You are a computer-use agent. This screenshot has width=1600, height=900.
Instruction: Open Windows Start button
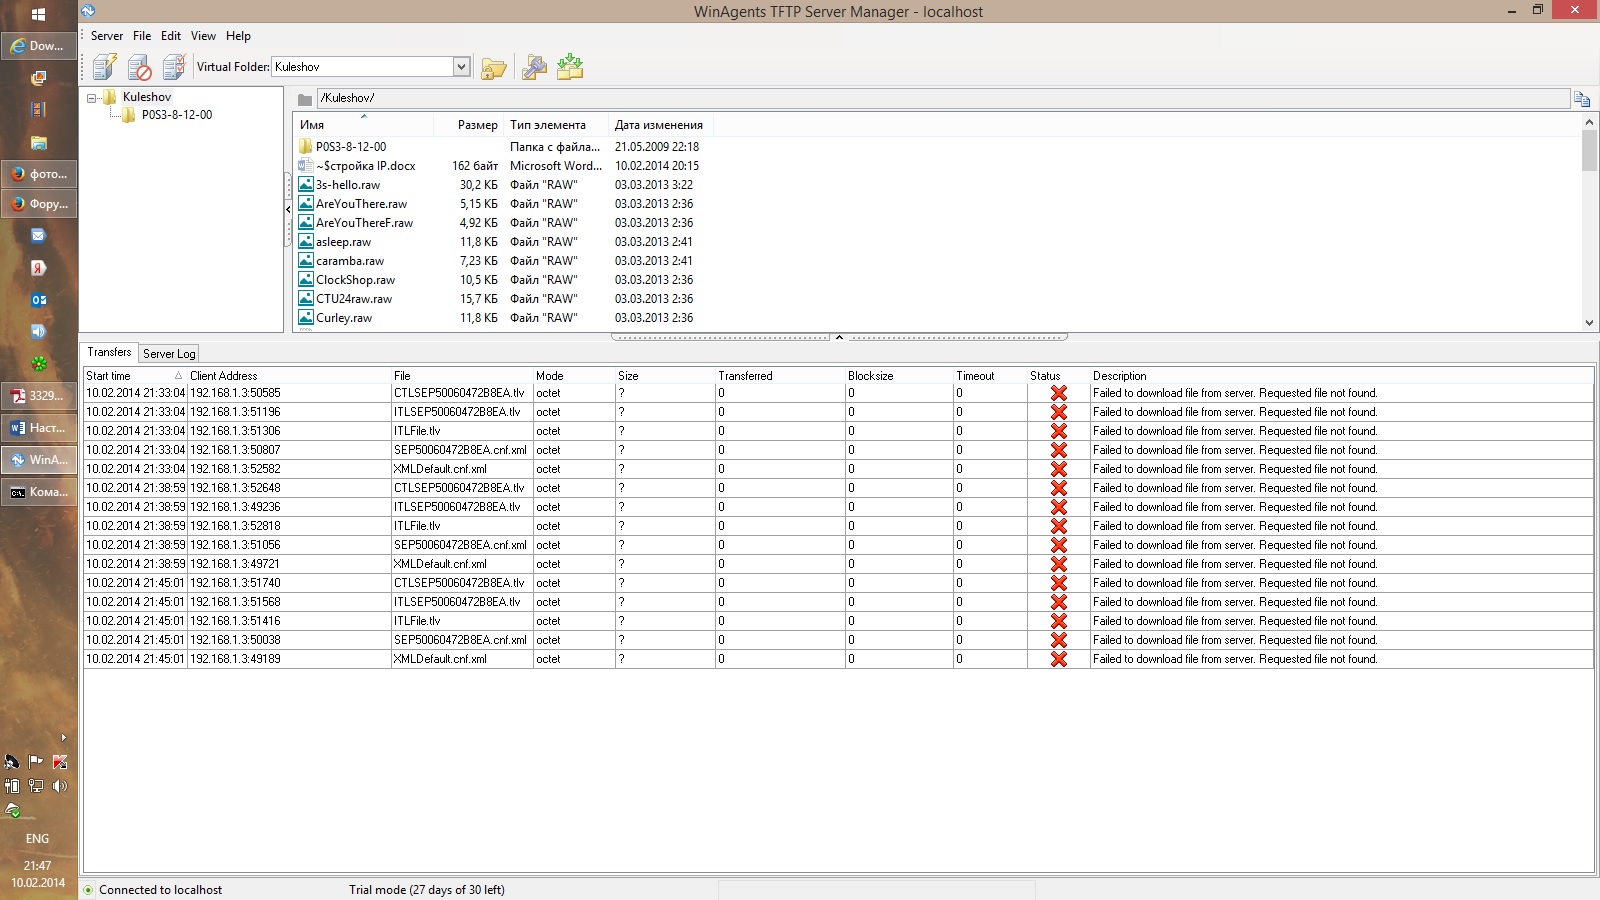coord(38,14)
